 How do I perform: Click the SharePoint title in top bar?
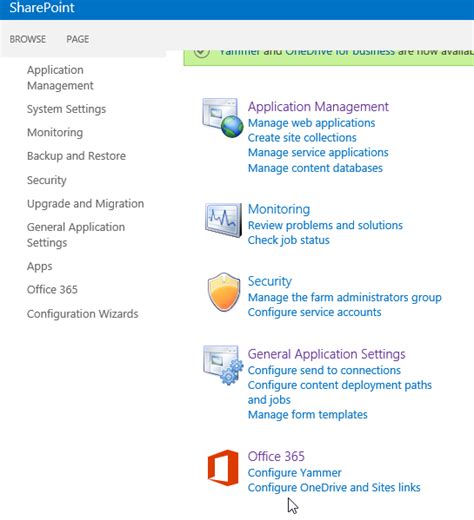pos(42,7)
